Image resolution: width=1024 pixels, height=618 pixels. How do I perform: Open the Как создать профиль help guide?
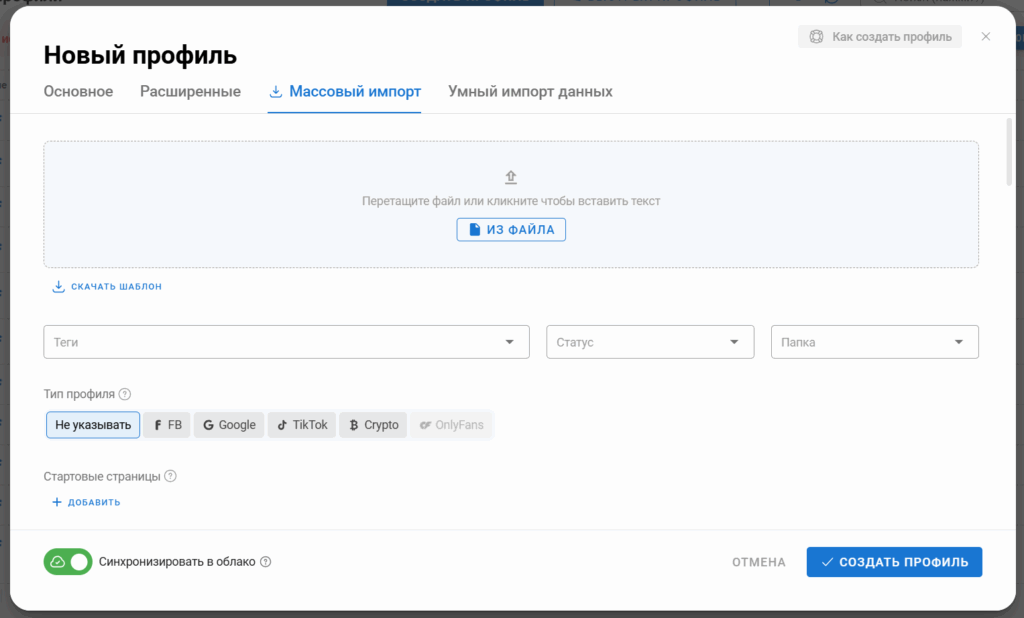pyautogui.click(x=880, y=37)
